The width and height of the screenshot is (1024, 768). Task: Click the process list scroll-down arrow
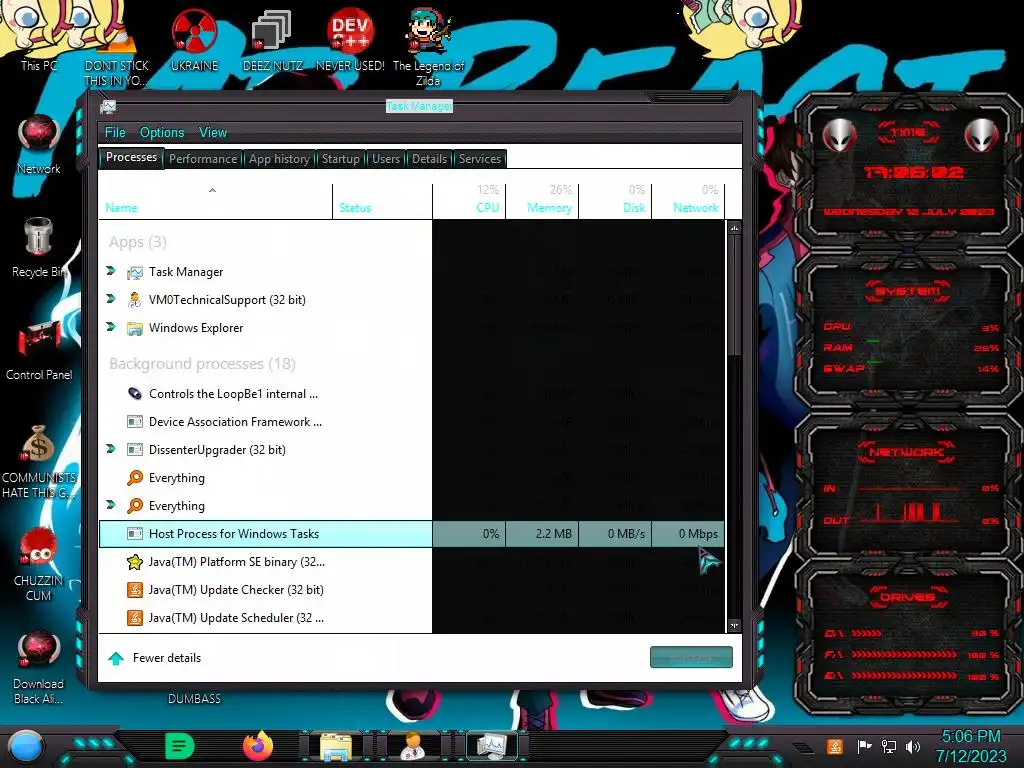pyautogui.click(x=734, y=625)
